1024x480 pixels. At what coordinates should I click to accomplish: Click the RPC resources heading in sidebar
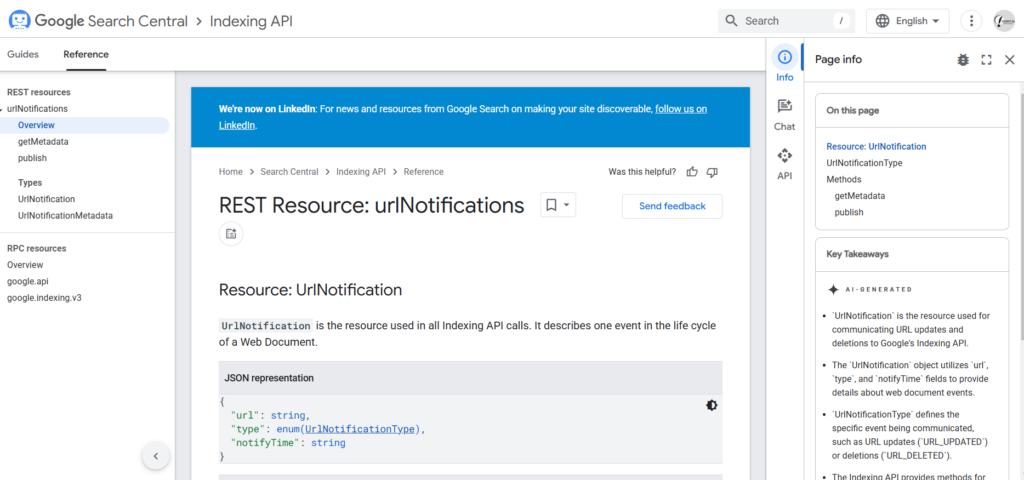(37, 248)
